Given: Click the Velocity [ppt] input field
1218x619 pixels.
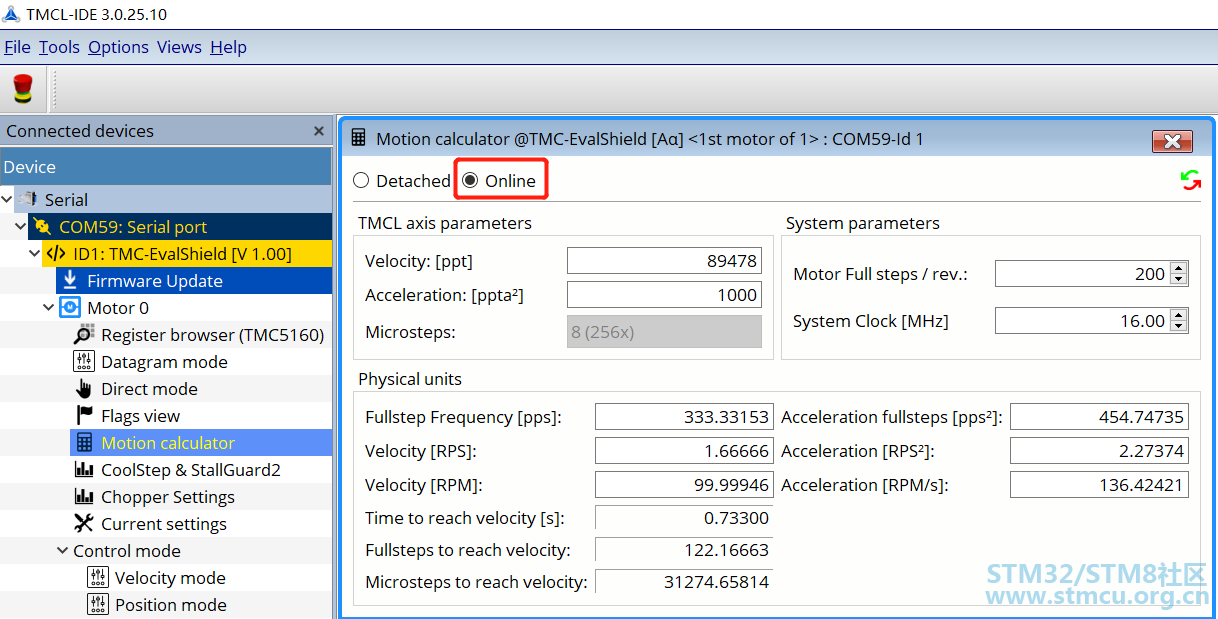Looking at the screenshot, I should click(664, 261).
